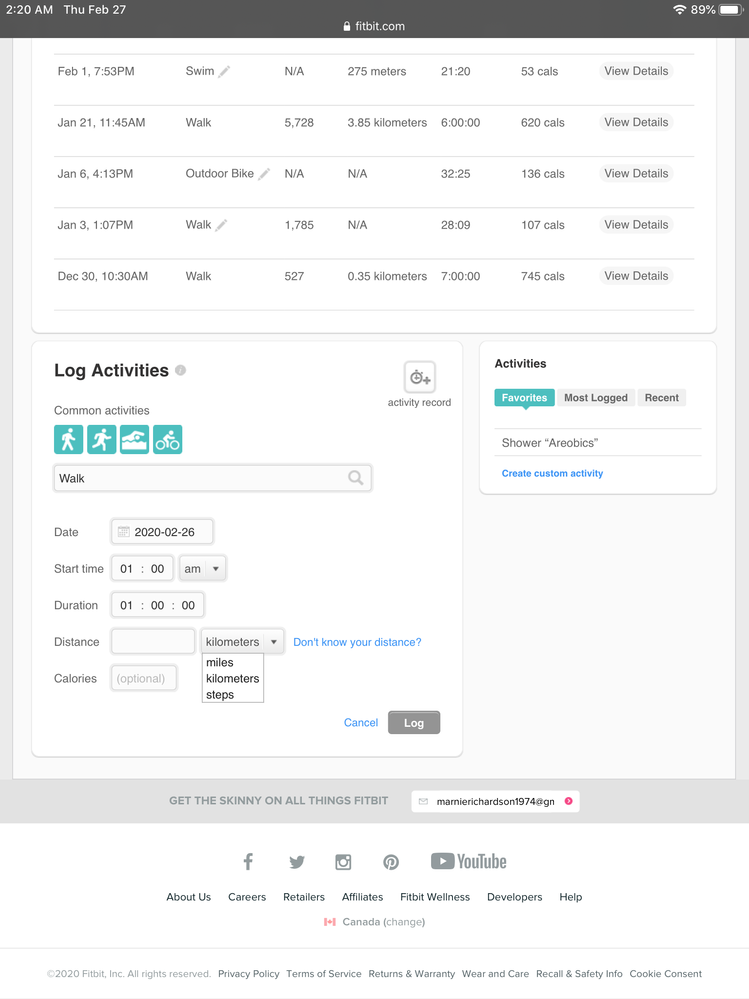Open the Affiliates footer link

(362, 897)
